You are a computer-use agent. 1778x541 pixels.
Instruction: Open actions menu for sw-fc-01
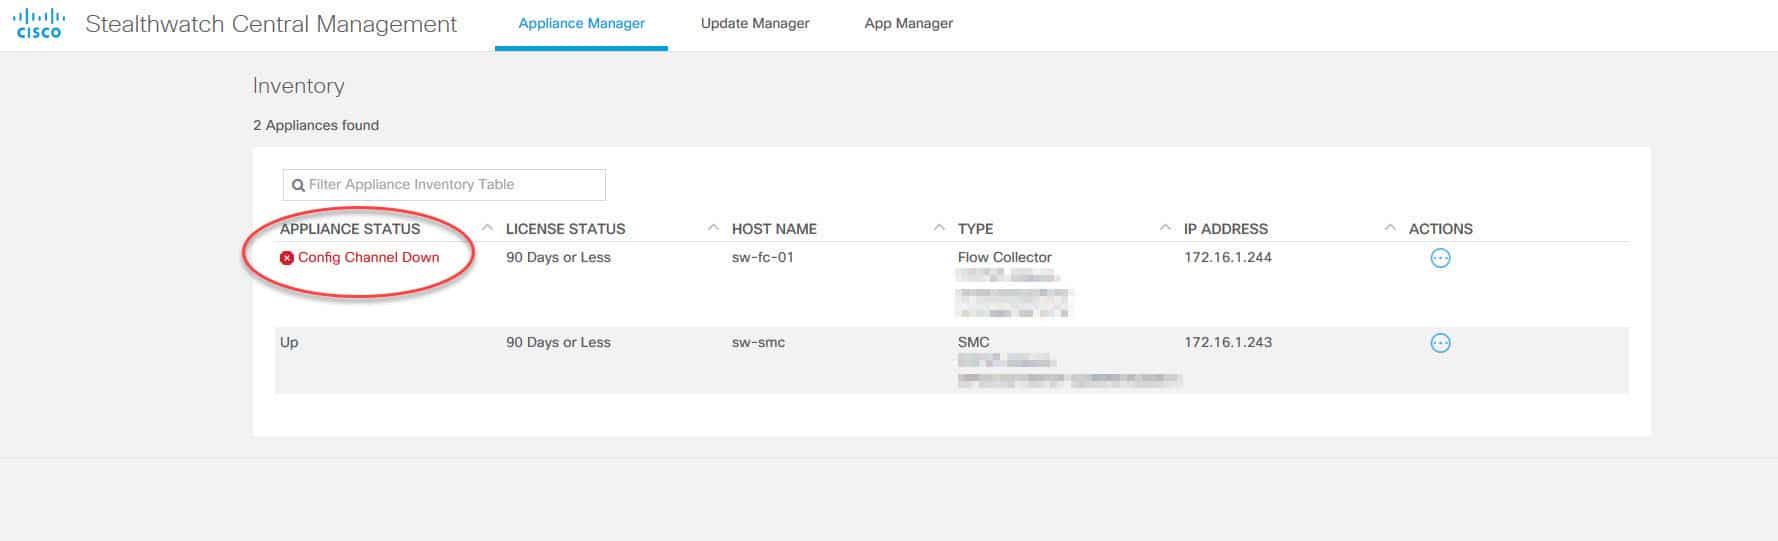pos(1440,258)
